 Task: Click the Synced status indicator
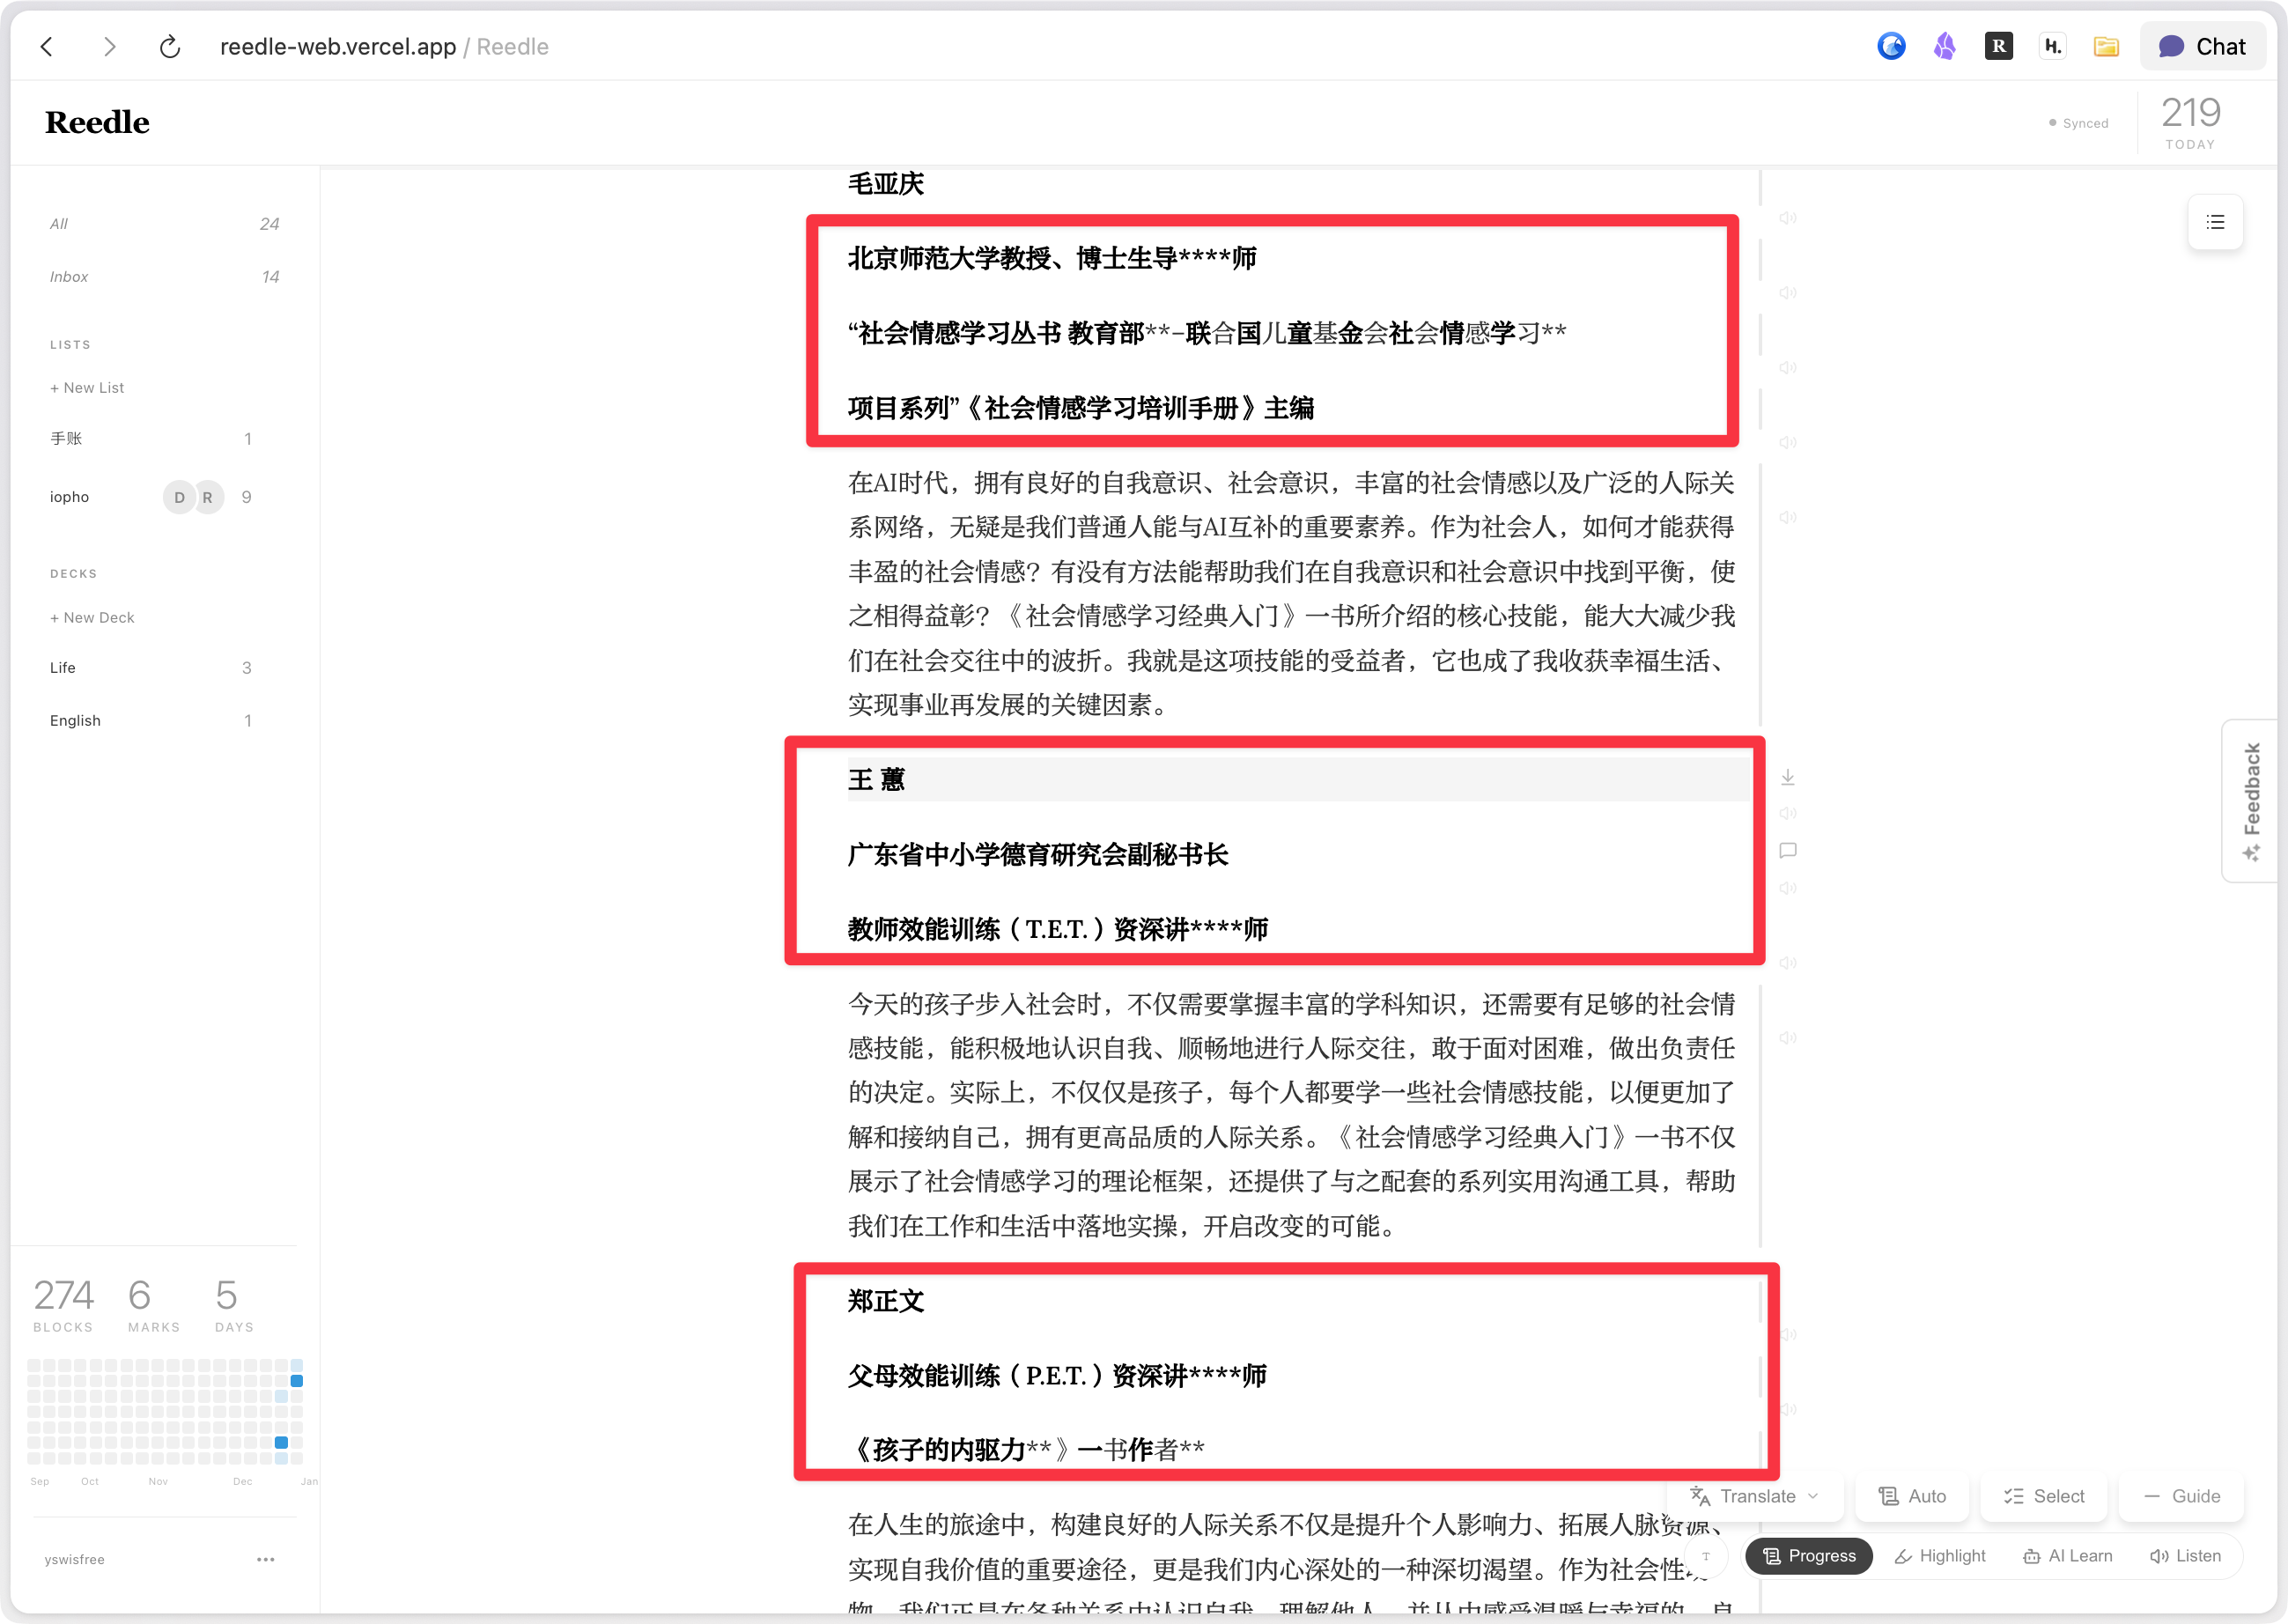tap(2078, 123)
